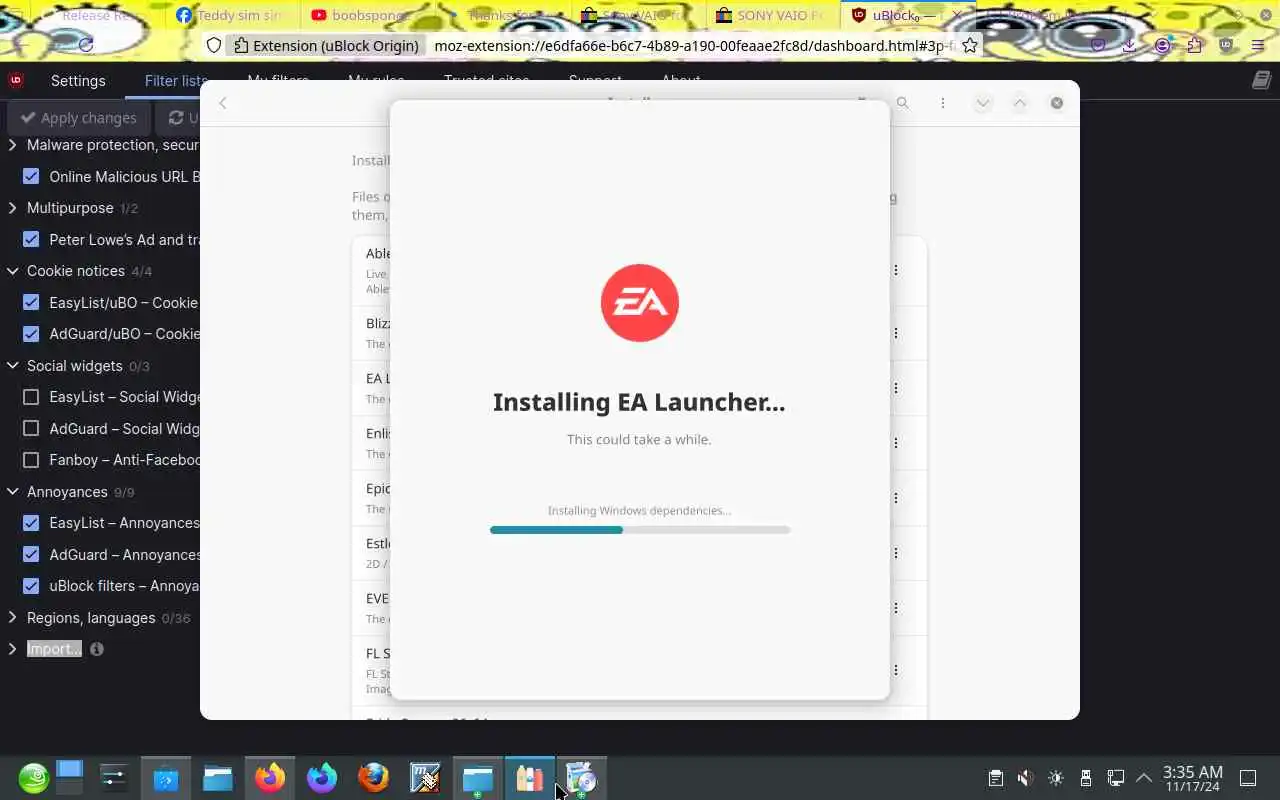Reload the page with the browser refresh icon
Viewport: 1280px width, 800px height.
point(85,45)
